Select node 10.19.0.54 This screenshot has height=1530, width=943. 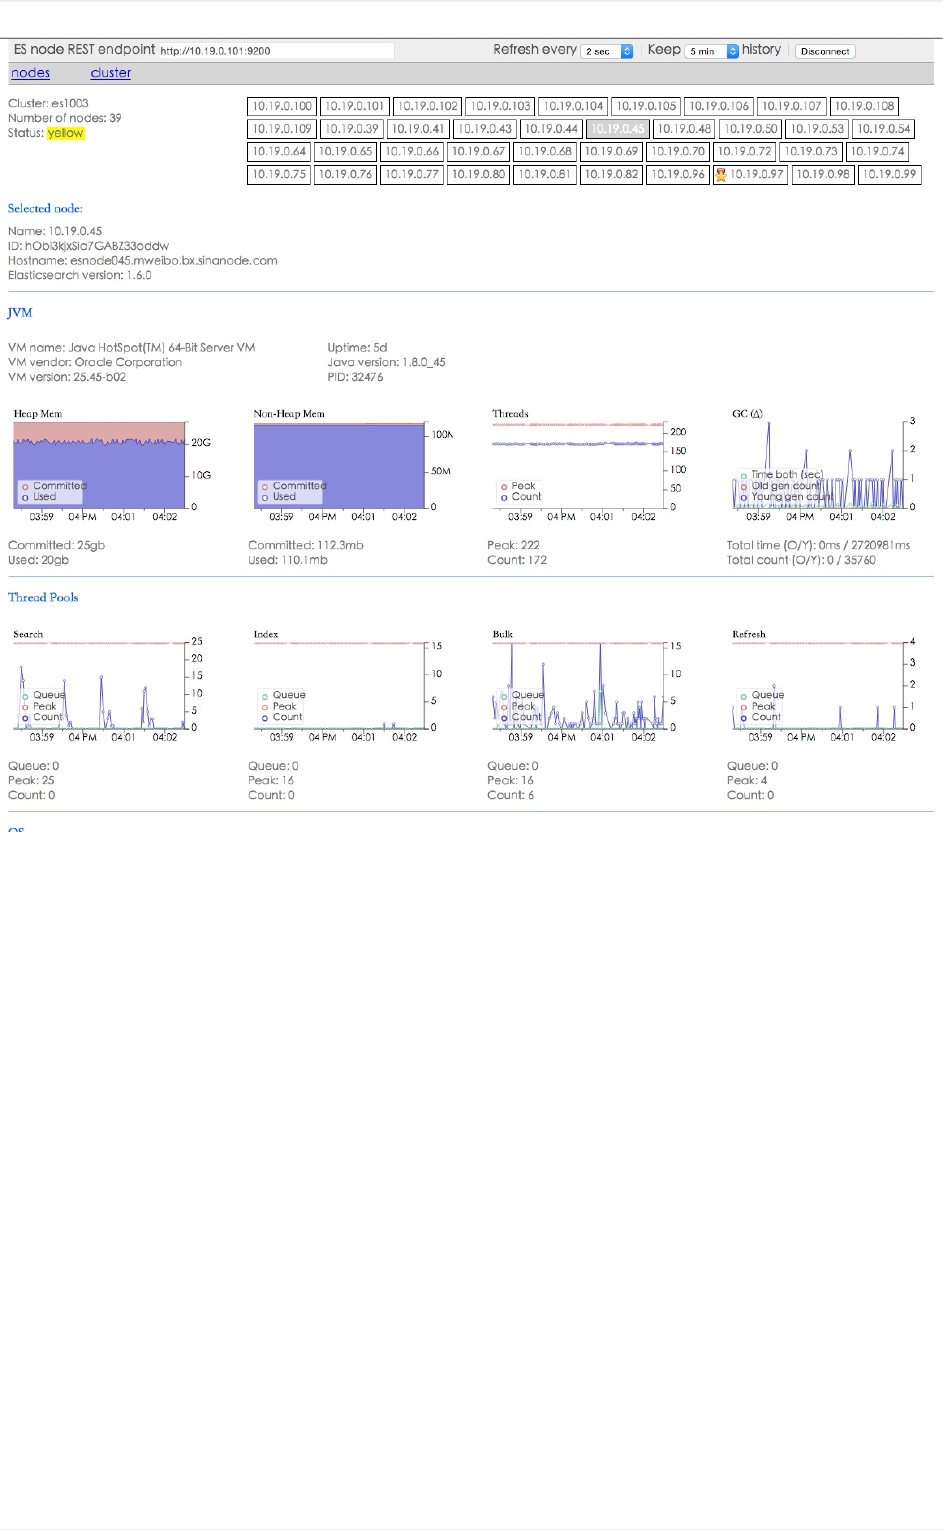884,129
